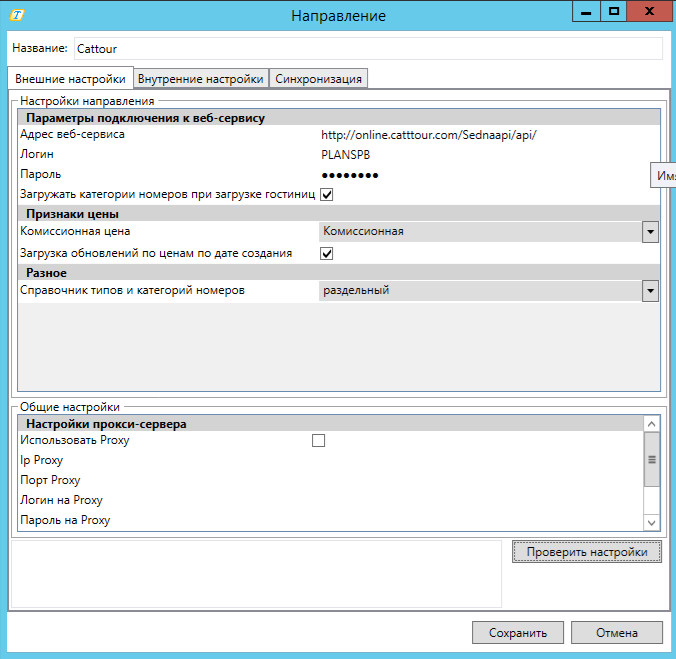This screenshot has height=659, width=676.
Task: Click the Проверить настройки button
Action: coord(587,552)
